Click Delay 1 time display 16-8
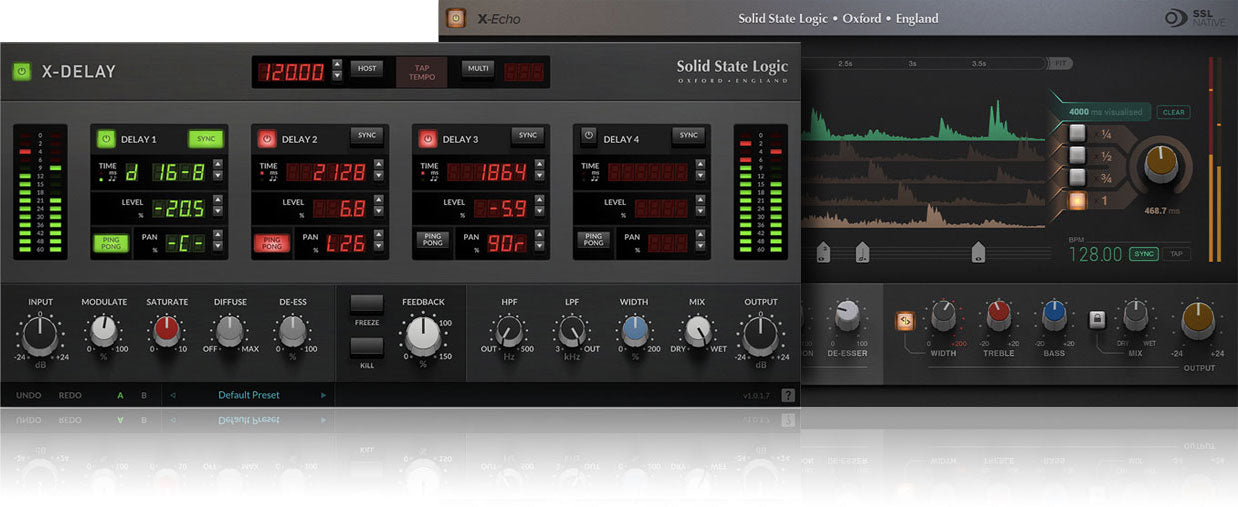Image resolution: width=1238 pixels, height=507 pixels. [x=180, y=172]
